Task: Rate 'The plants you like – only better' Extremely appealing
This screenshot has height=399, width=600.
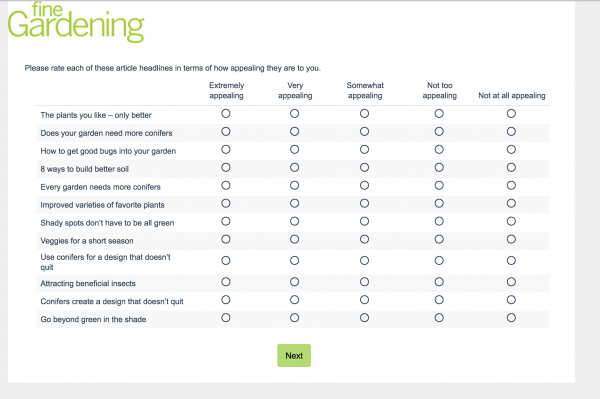Action: click(x=226, y=114)
